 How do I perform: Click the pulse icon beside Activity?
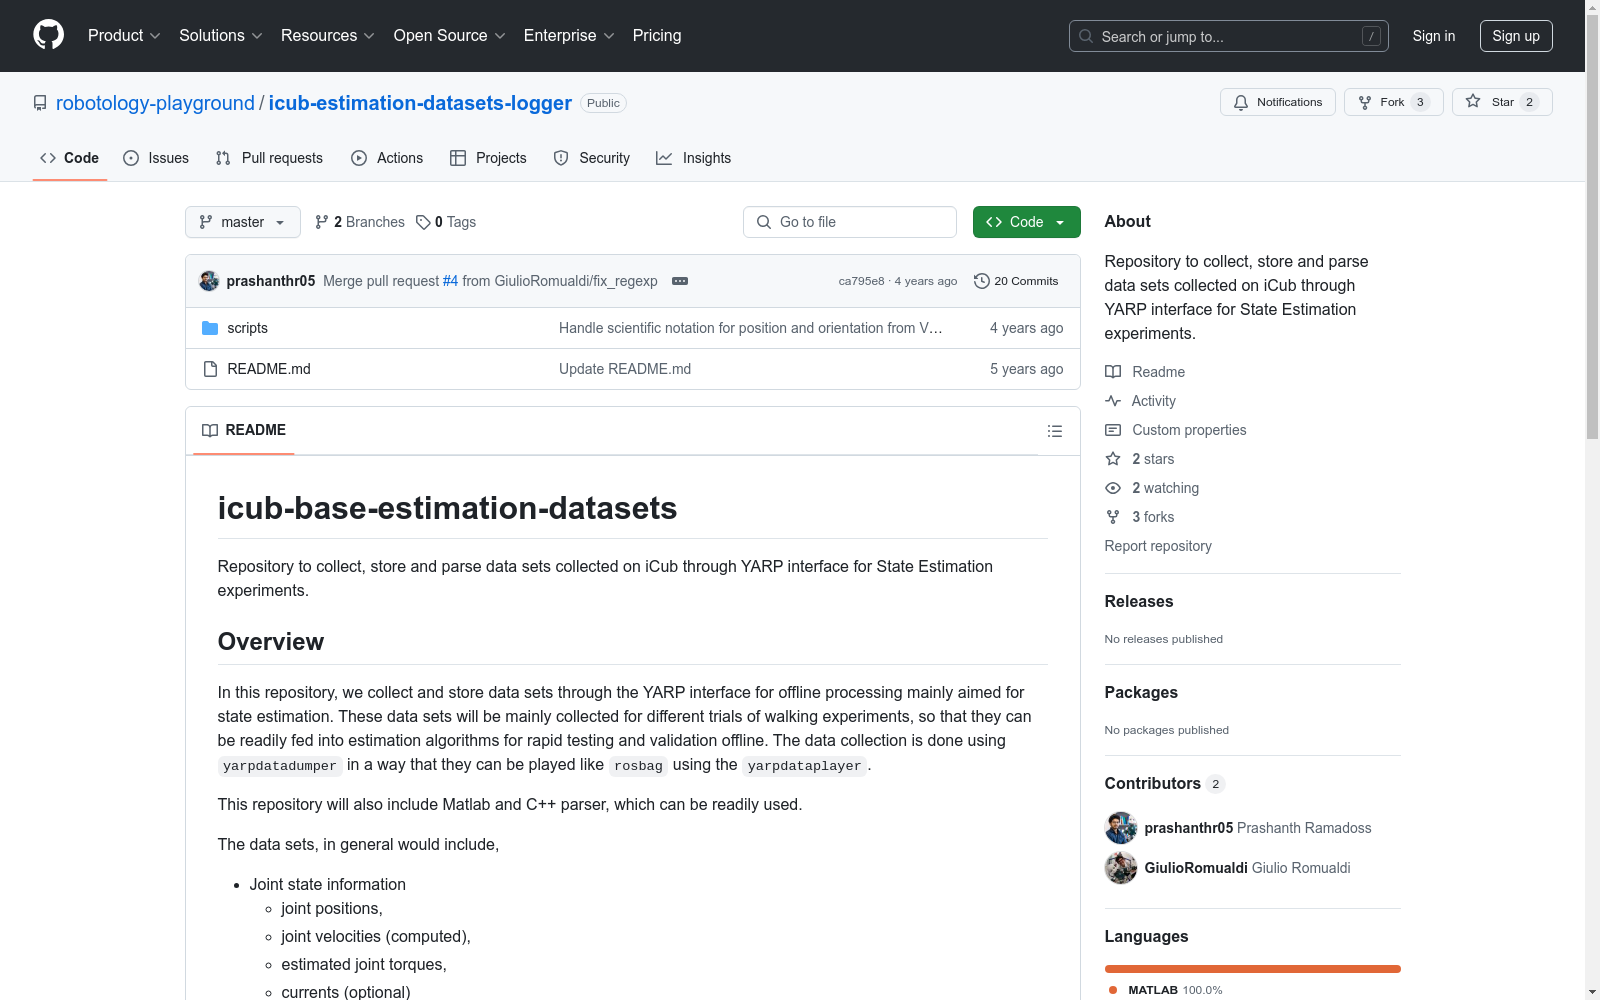1113,401
